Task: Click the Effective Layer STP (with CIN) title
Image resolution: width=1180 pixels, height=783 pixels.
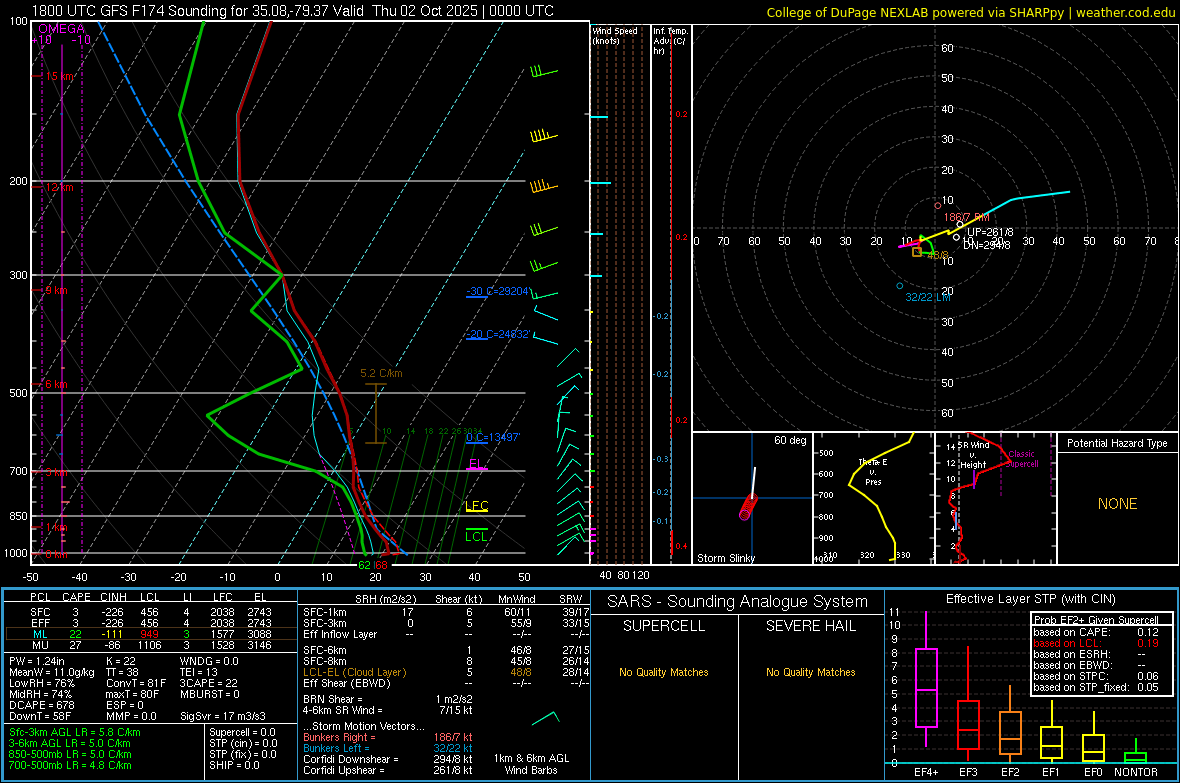Action: point(1030,599)
